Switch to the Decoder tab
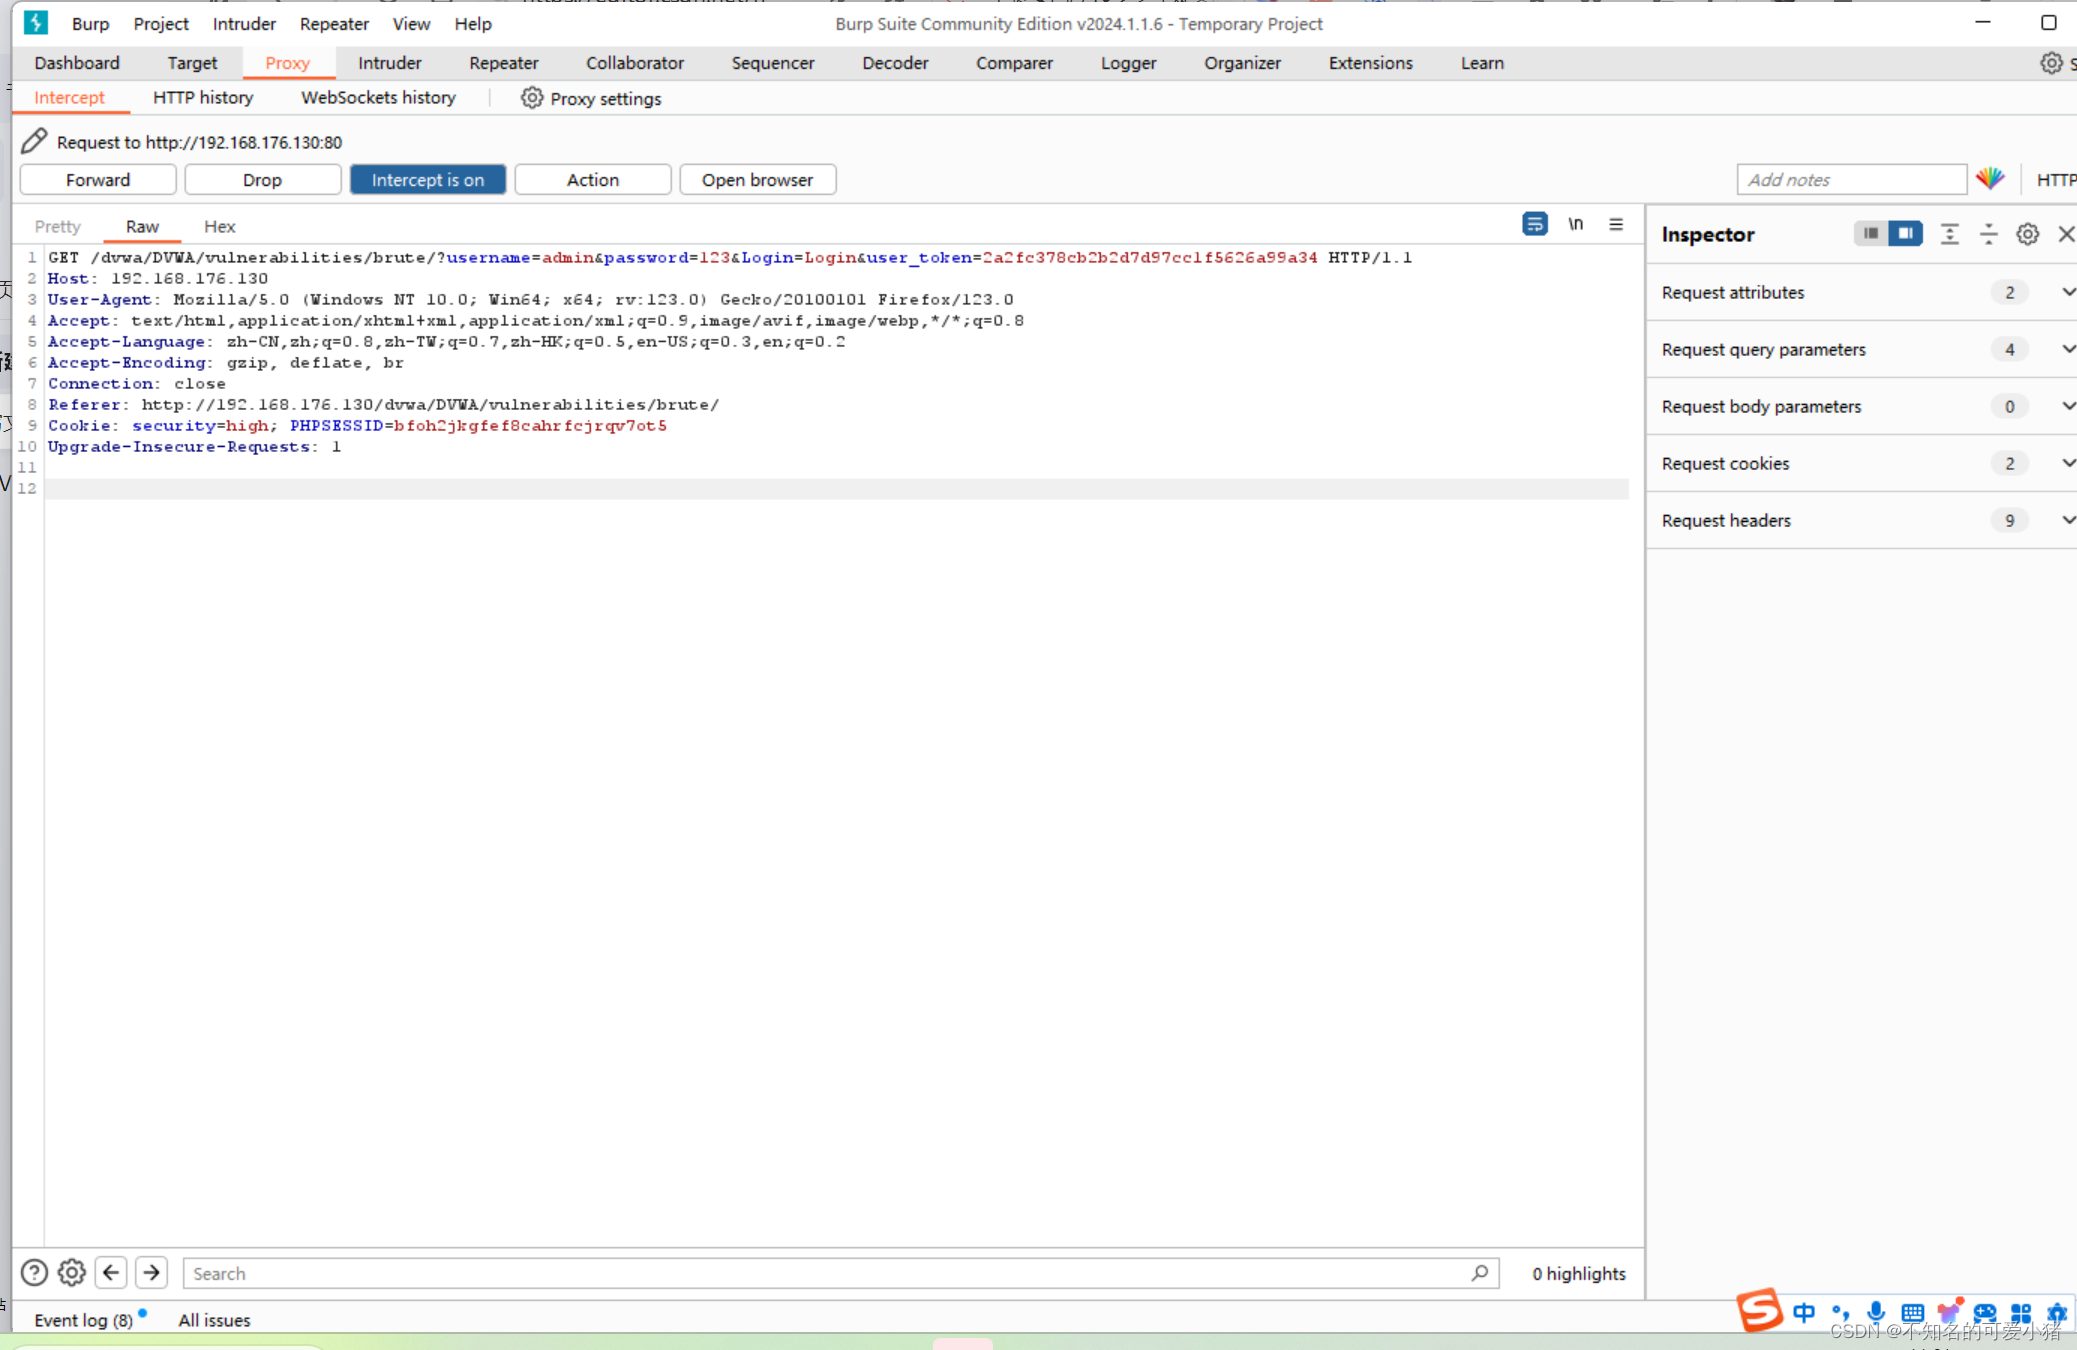This screenshot has height=1350, width=2077. (x=895, y=62)
